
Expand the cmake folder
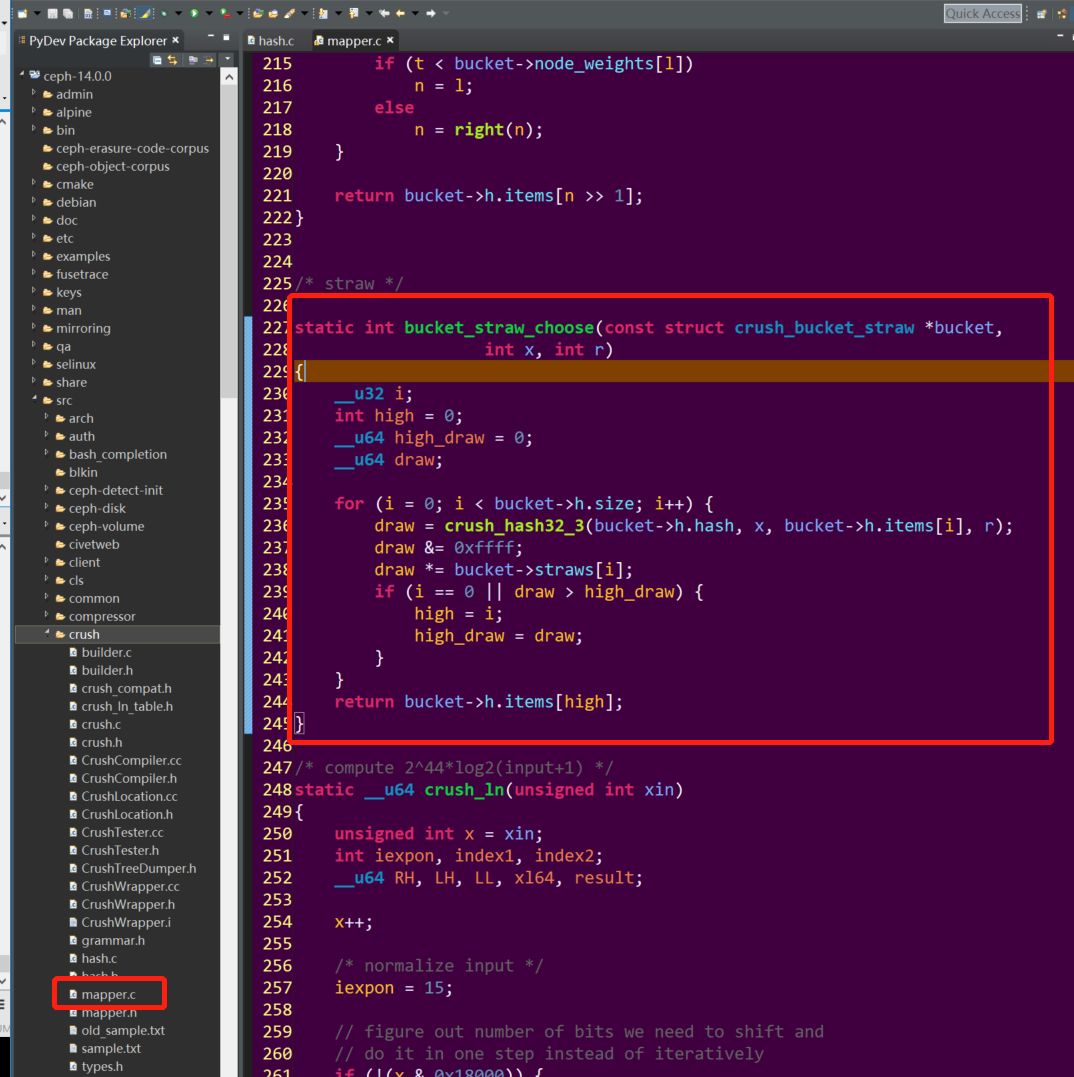[x=34, y=182]
